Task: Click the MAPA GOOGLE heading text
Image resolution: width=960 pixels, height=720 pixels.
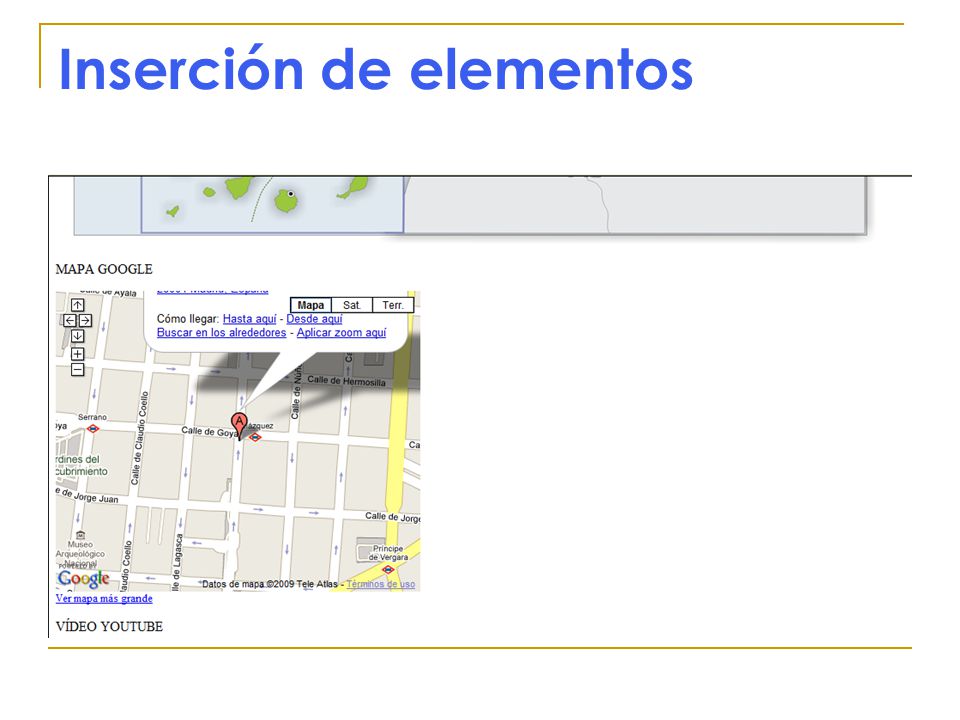Action: coord(104,269)
